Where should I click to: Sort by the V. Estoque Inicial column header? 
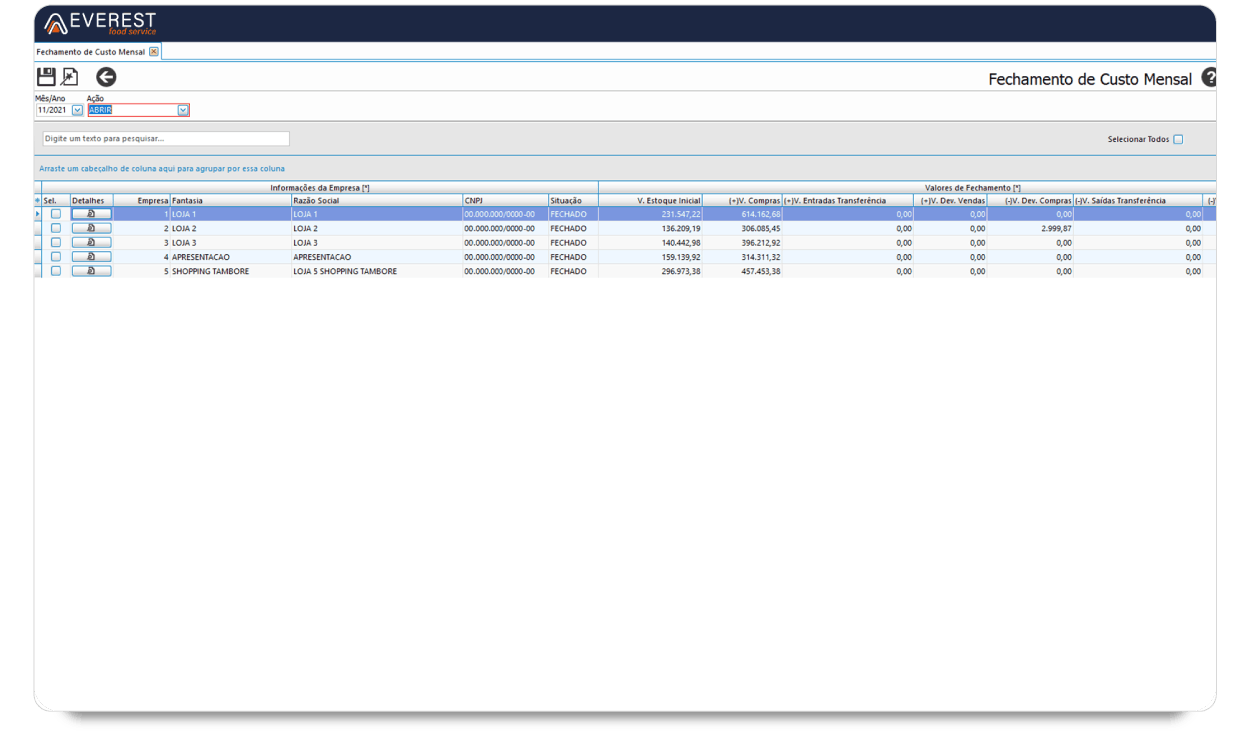tap(650, 201)
